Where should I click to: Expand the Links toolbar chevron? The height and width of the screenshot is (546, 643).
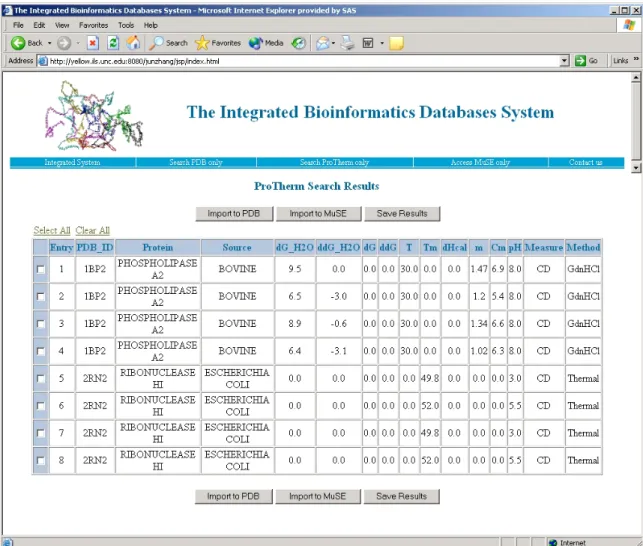(x=636, y=59)
